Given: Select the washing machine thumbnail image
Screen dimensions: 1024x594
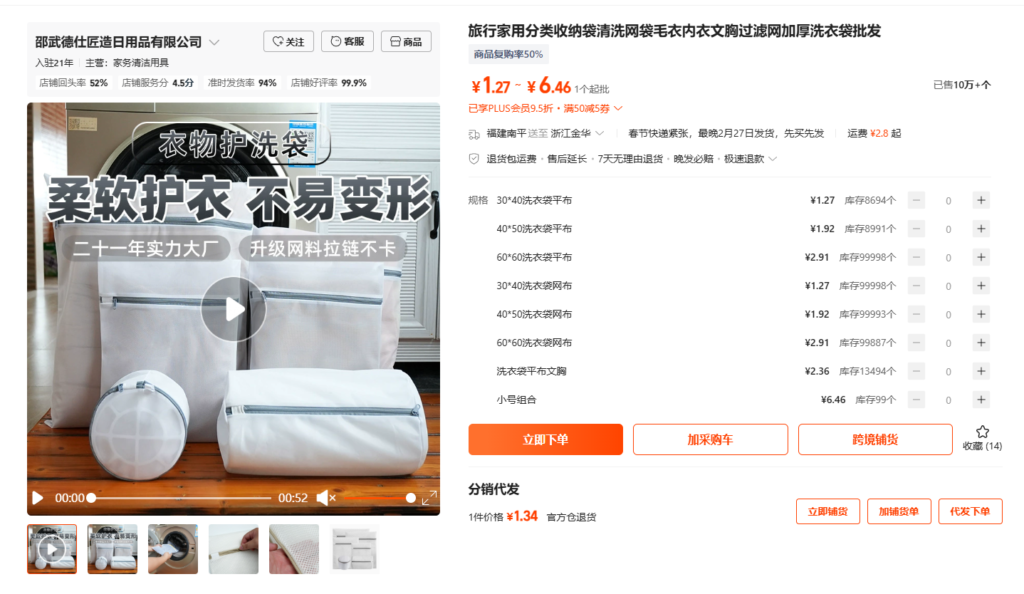Looking at the screenshot, I should pyautogui.click(x=172, y=549).
